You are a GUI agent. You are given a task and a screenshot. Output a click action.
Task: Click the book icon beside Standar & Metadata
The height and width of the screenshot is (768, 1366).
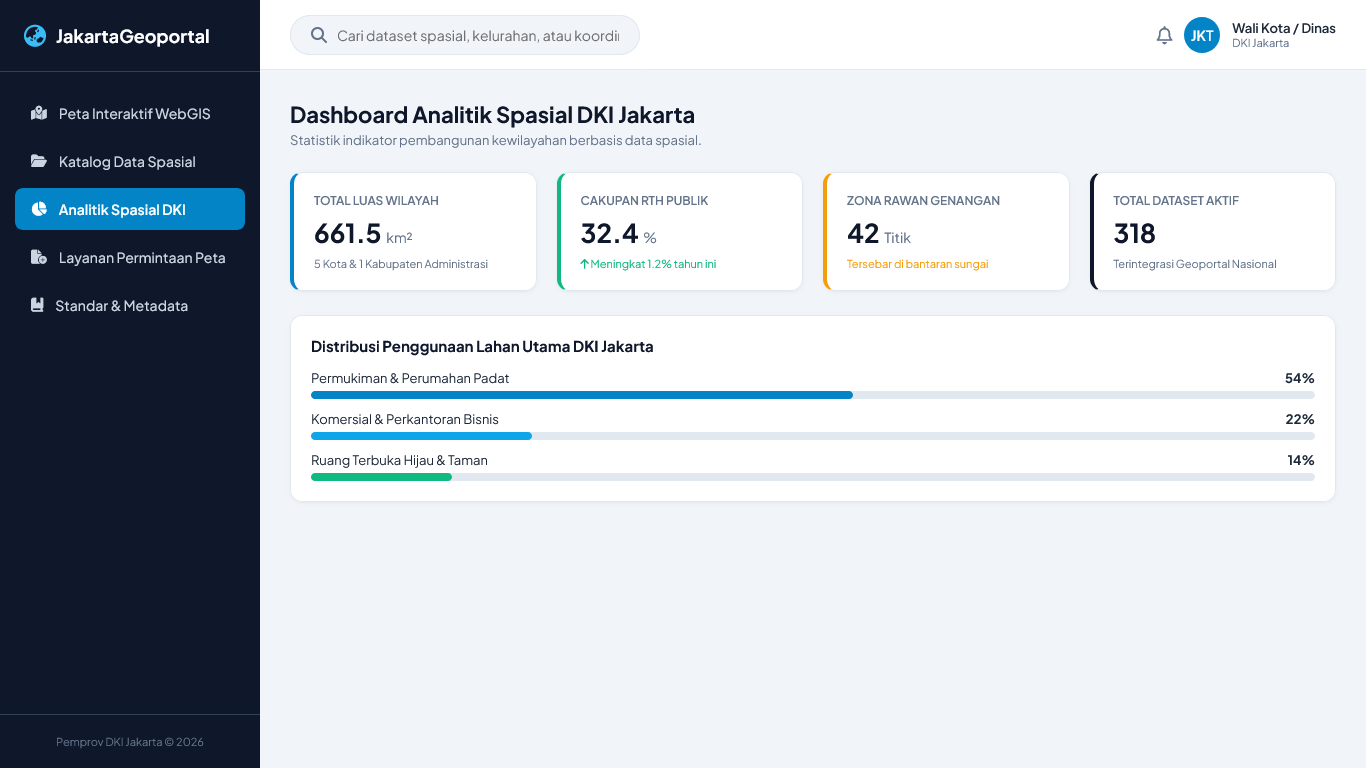point(37,305)
